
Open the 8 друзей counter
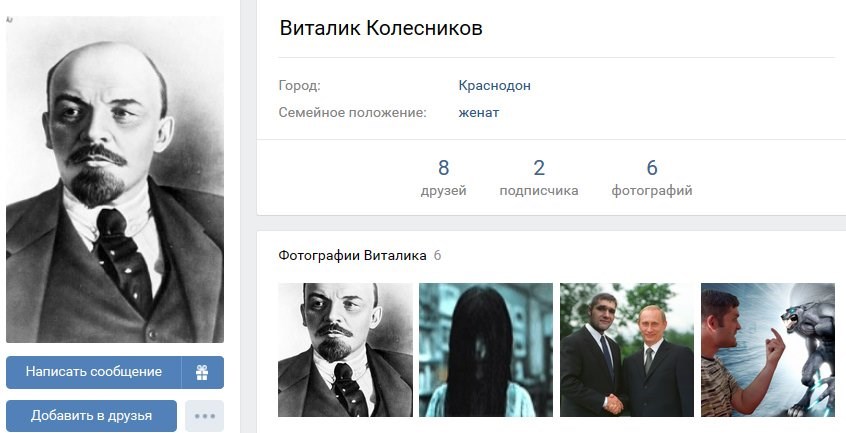(x=444, y=177)
